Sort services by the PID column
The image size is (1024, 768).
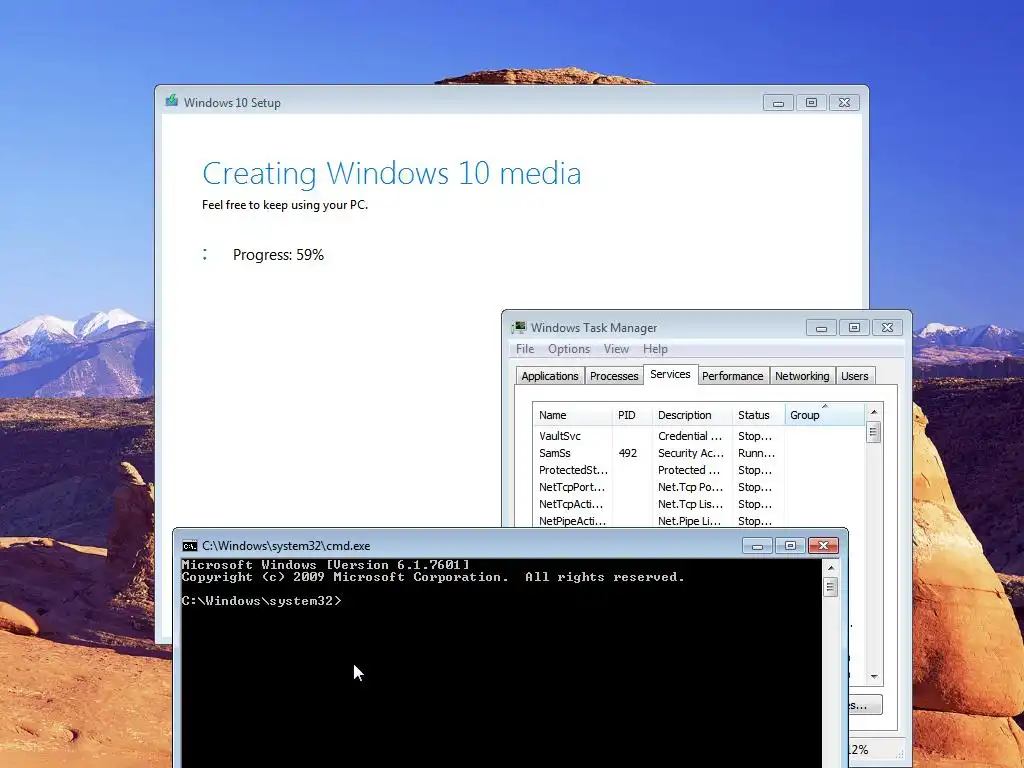(x=632, y=415)
